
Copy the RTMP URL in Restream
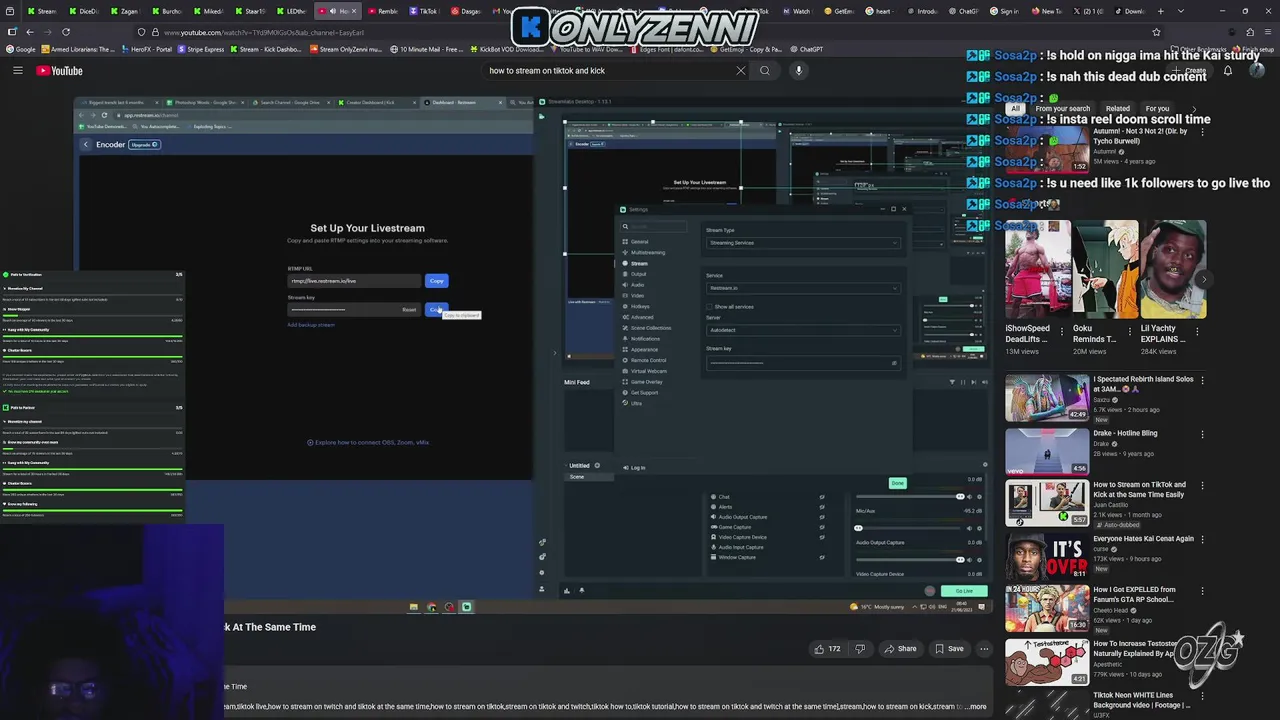click(436, 281)
